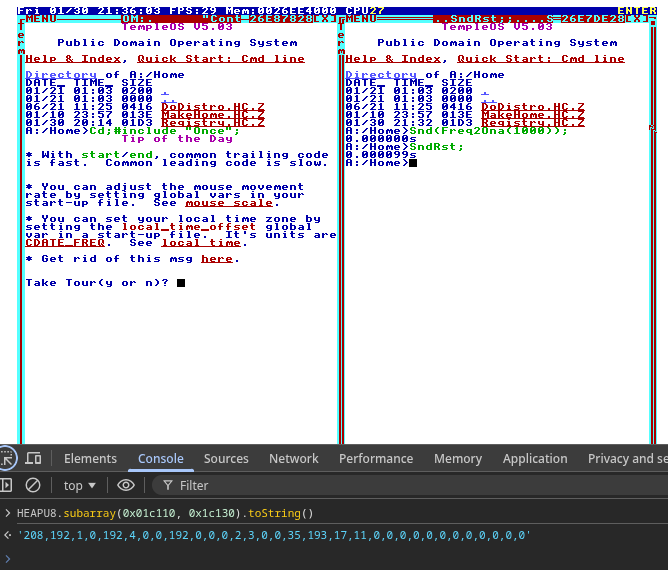The height and width of the screenshot is (570, 668).
Task: Toggle the device toolbar icon
Action: click(34, 458)
